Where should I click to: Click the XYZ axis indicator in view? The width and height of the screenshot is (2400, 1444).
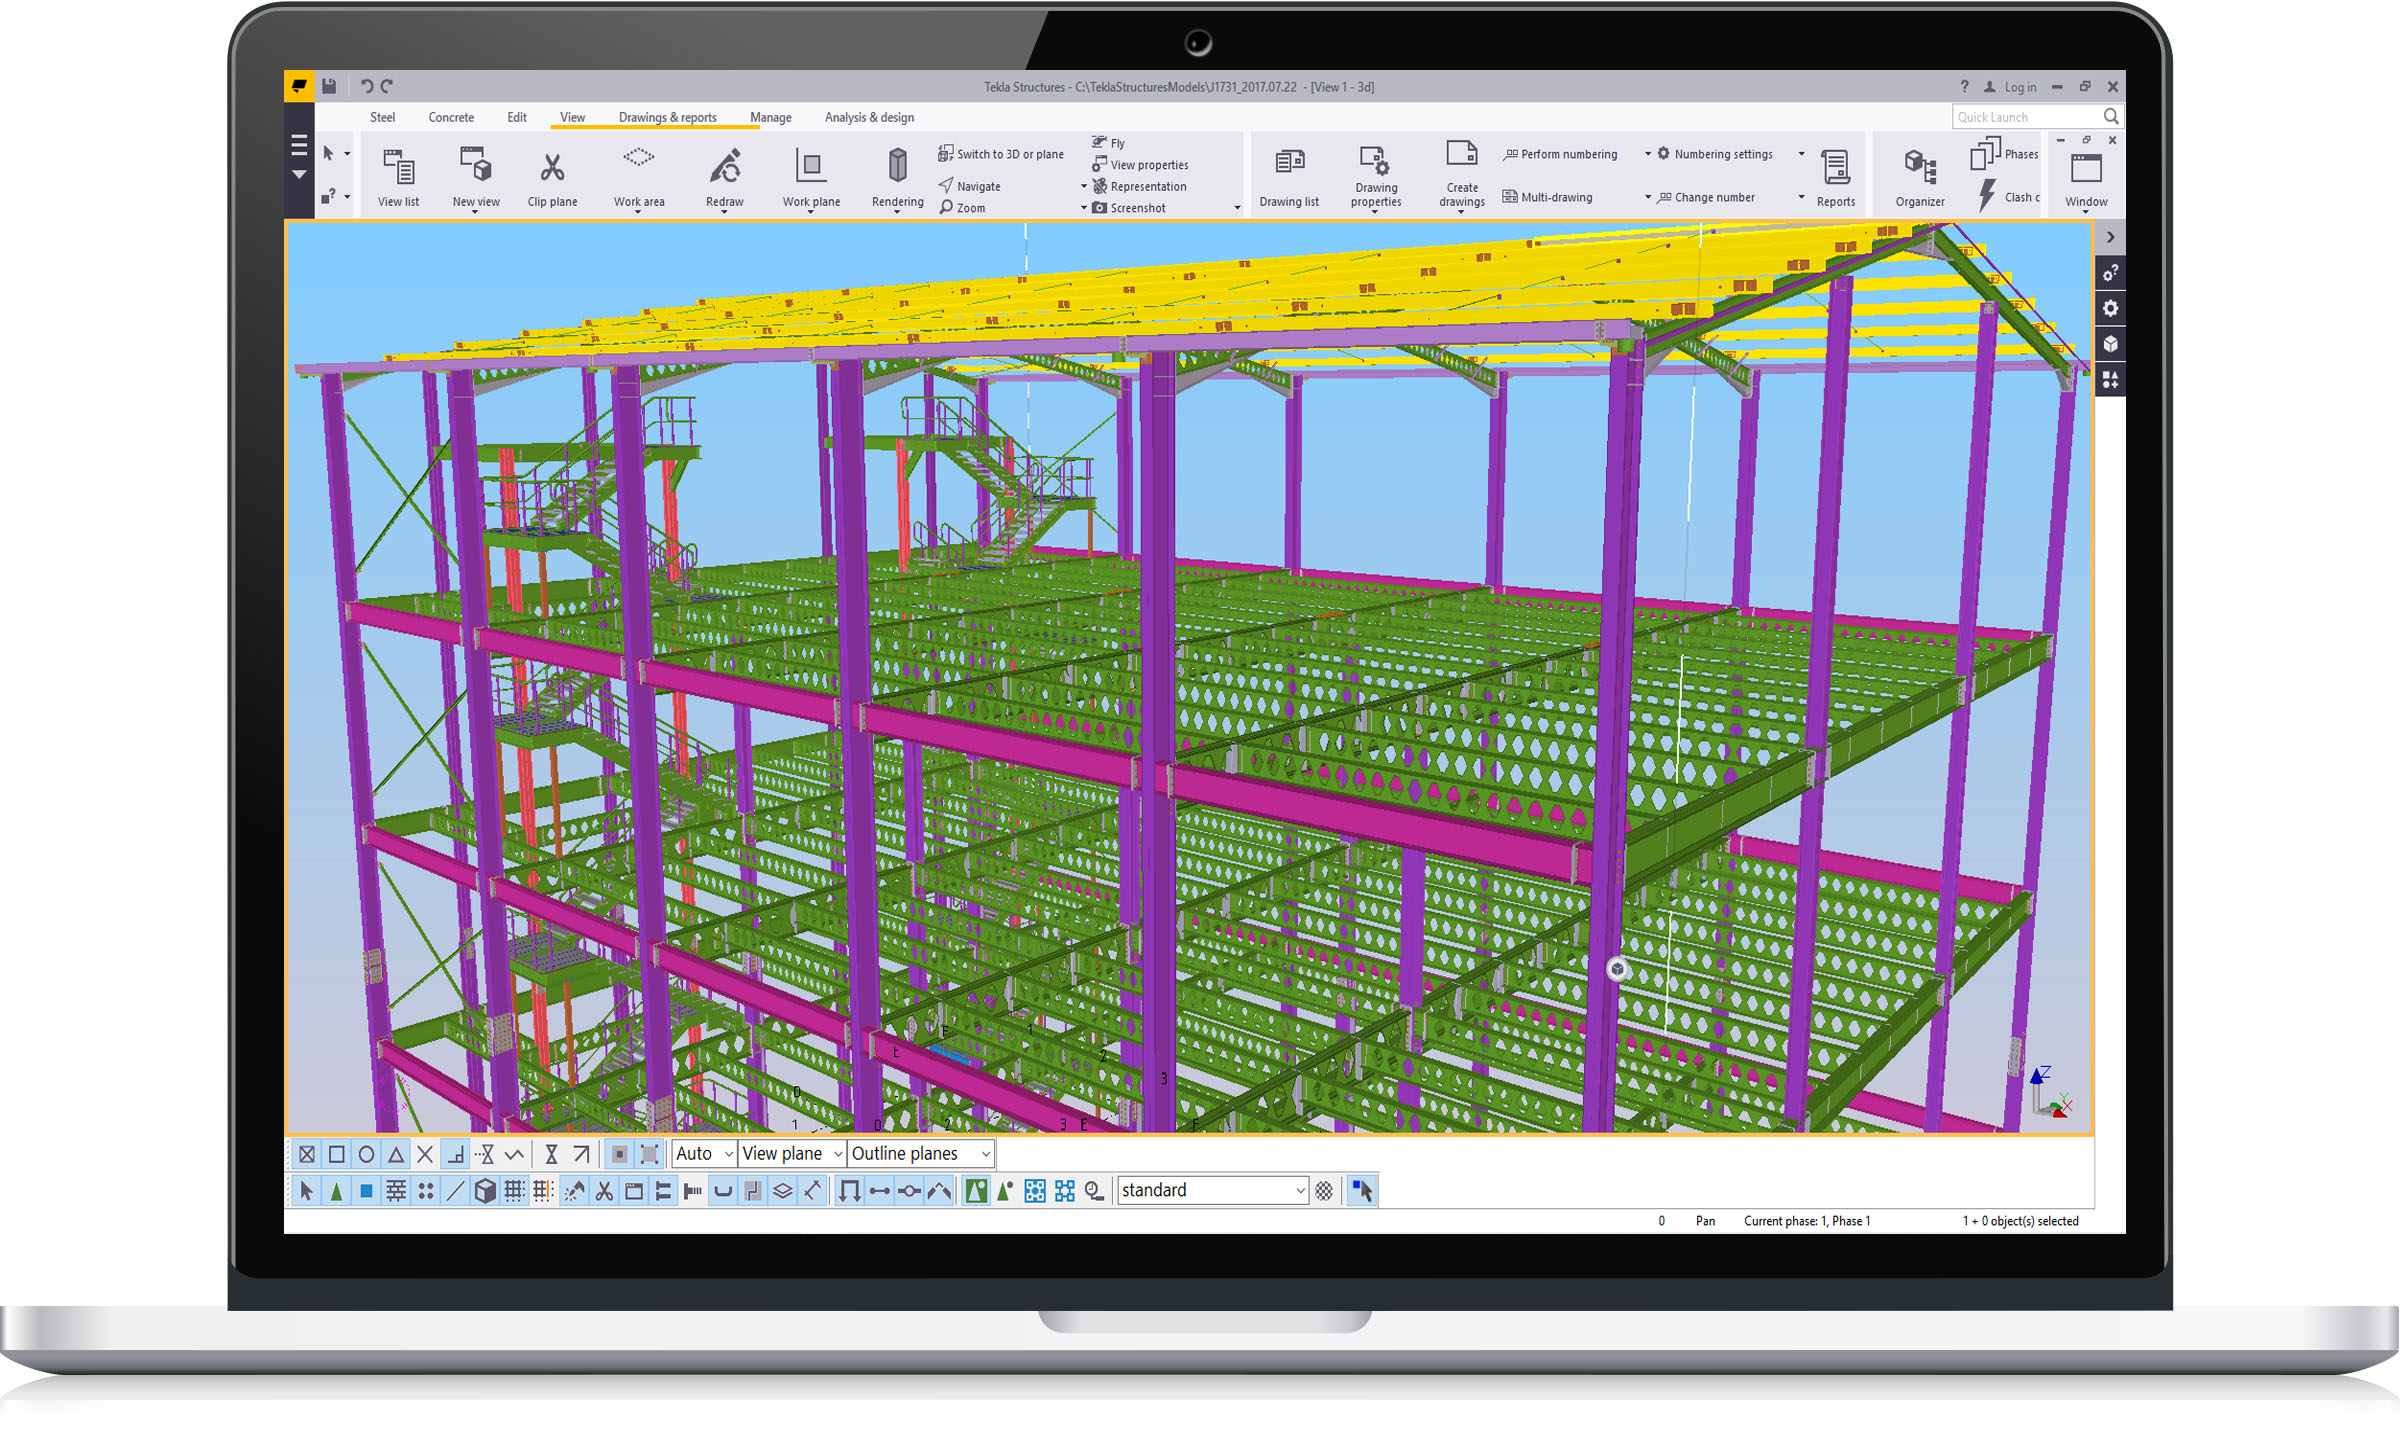pyautogui.click(x=2050, y=1091)
